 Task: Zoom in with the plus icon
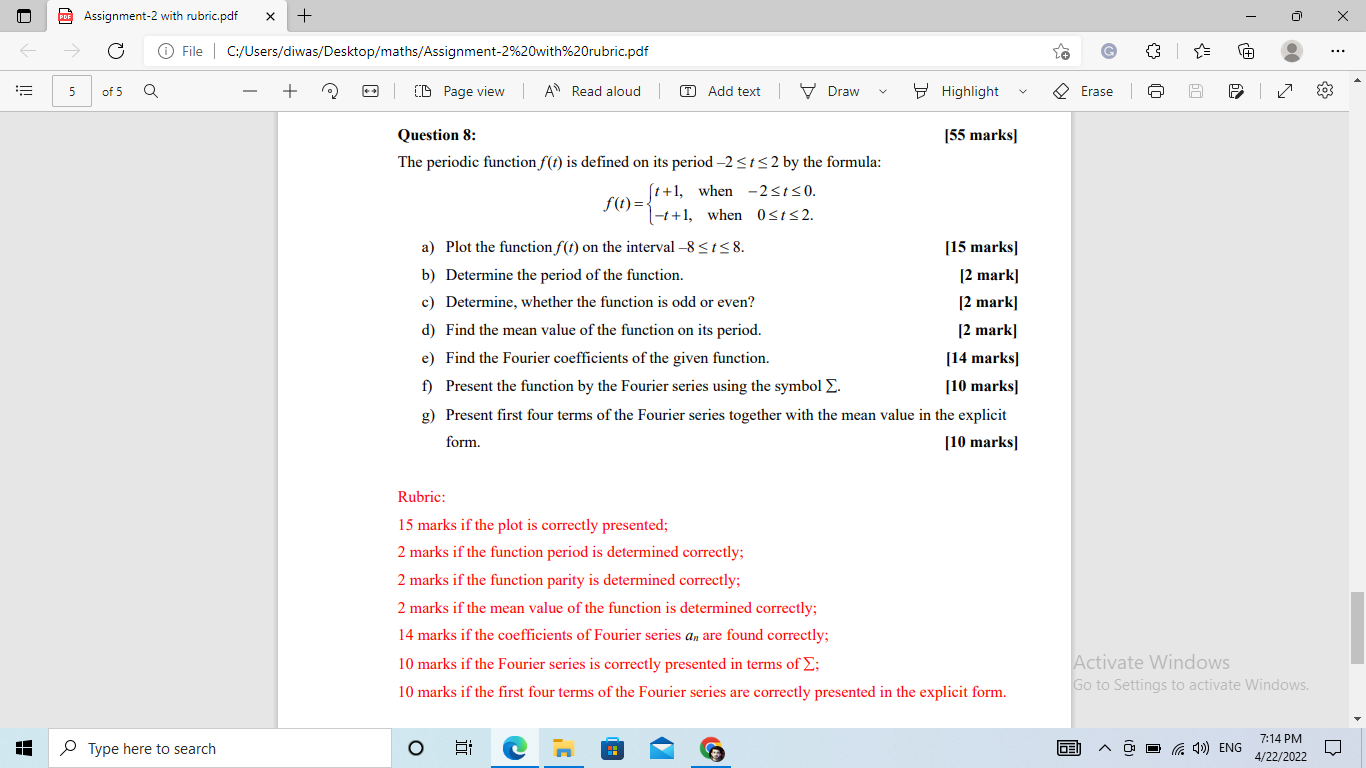(x=290, y=91)
